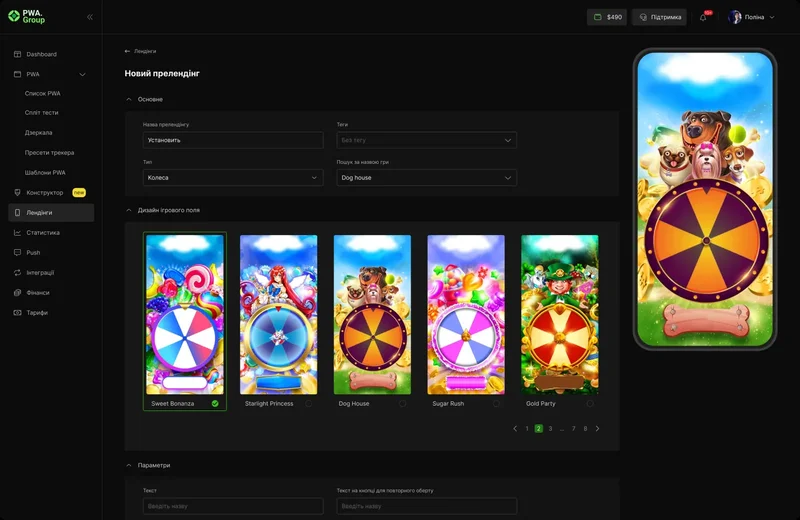The width and height of the screenshot is (800, 520).
Task: Click the Dashboard grid icon
Action: tap(17, 54)
